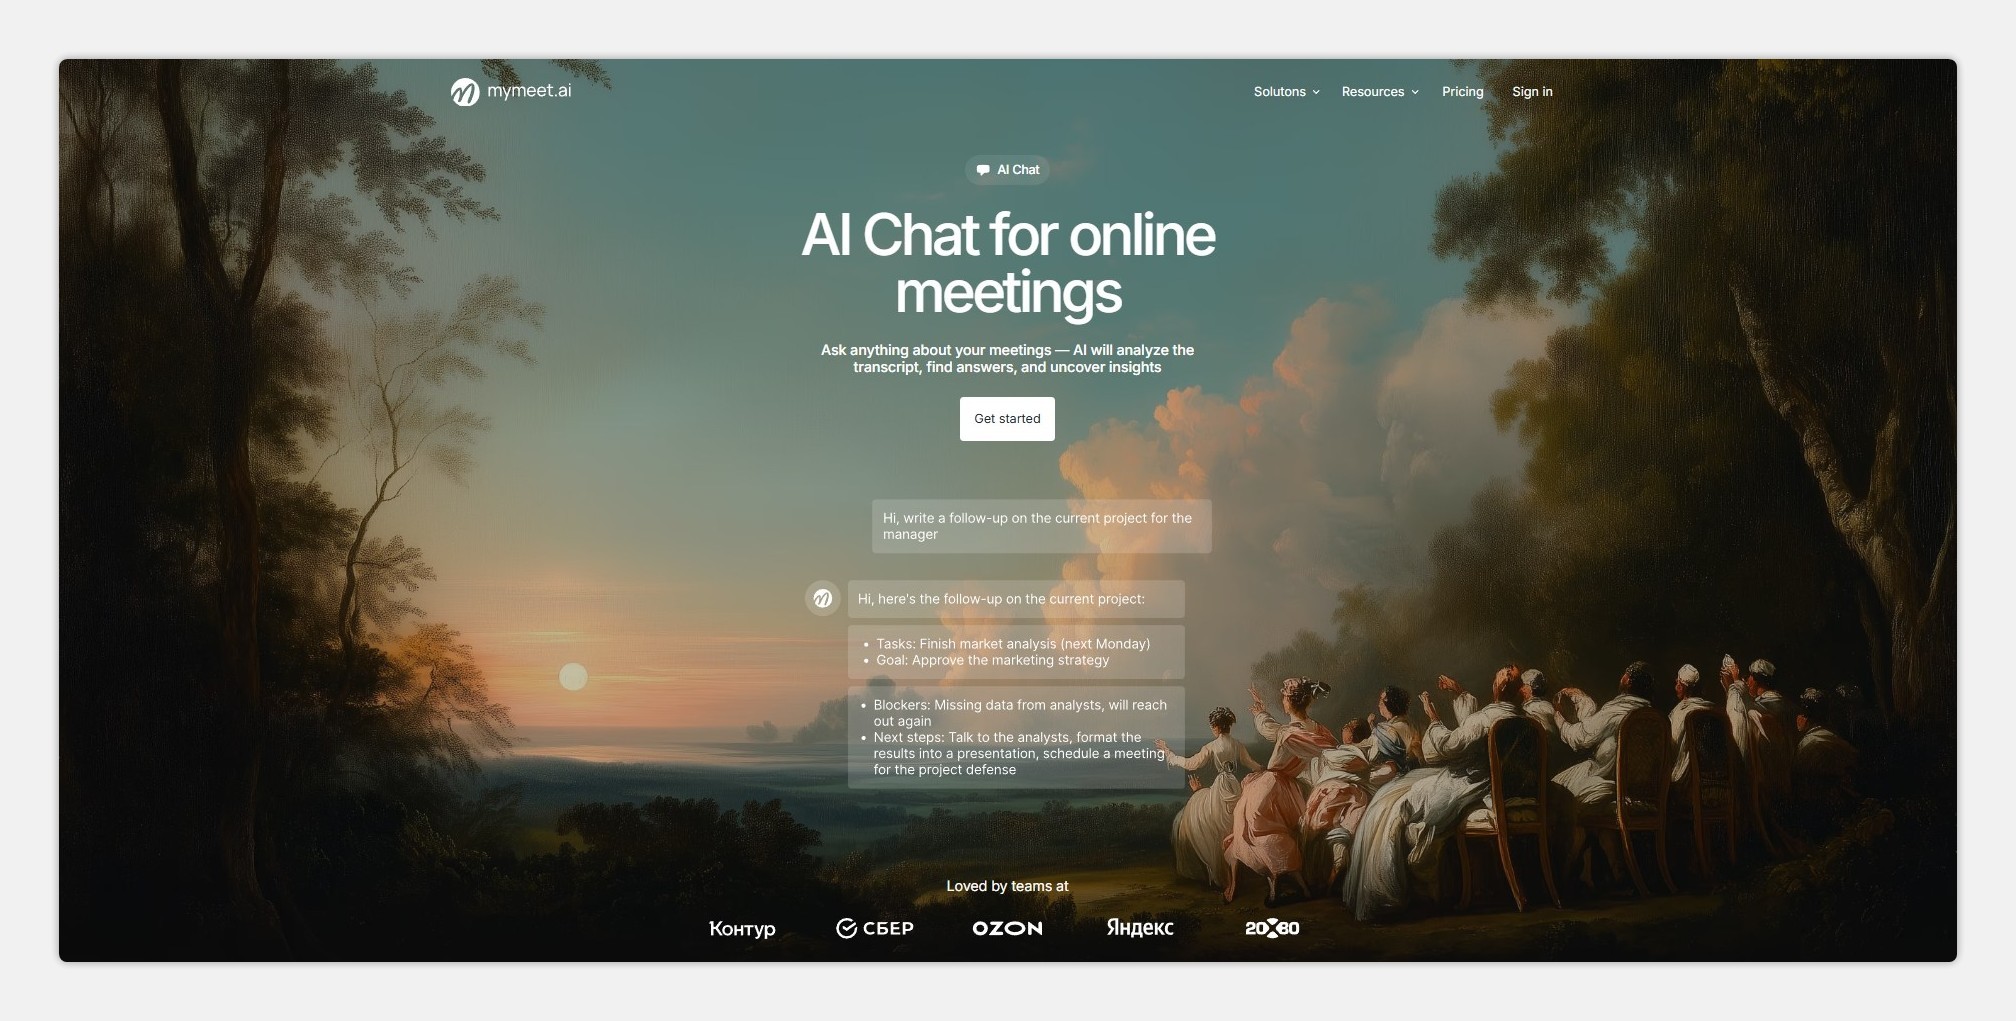2016x1021 pixels.
Task: Click the reply bubble with Tasks and Goal
Action: (1016, 652)
